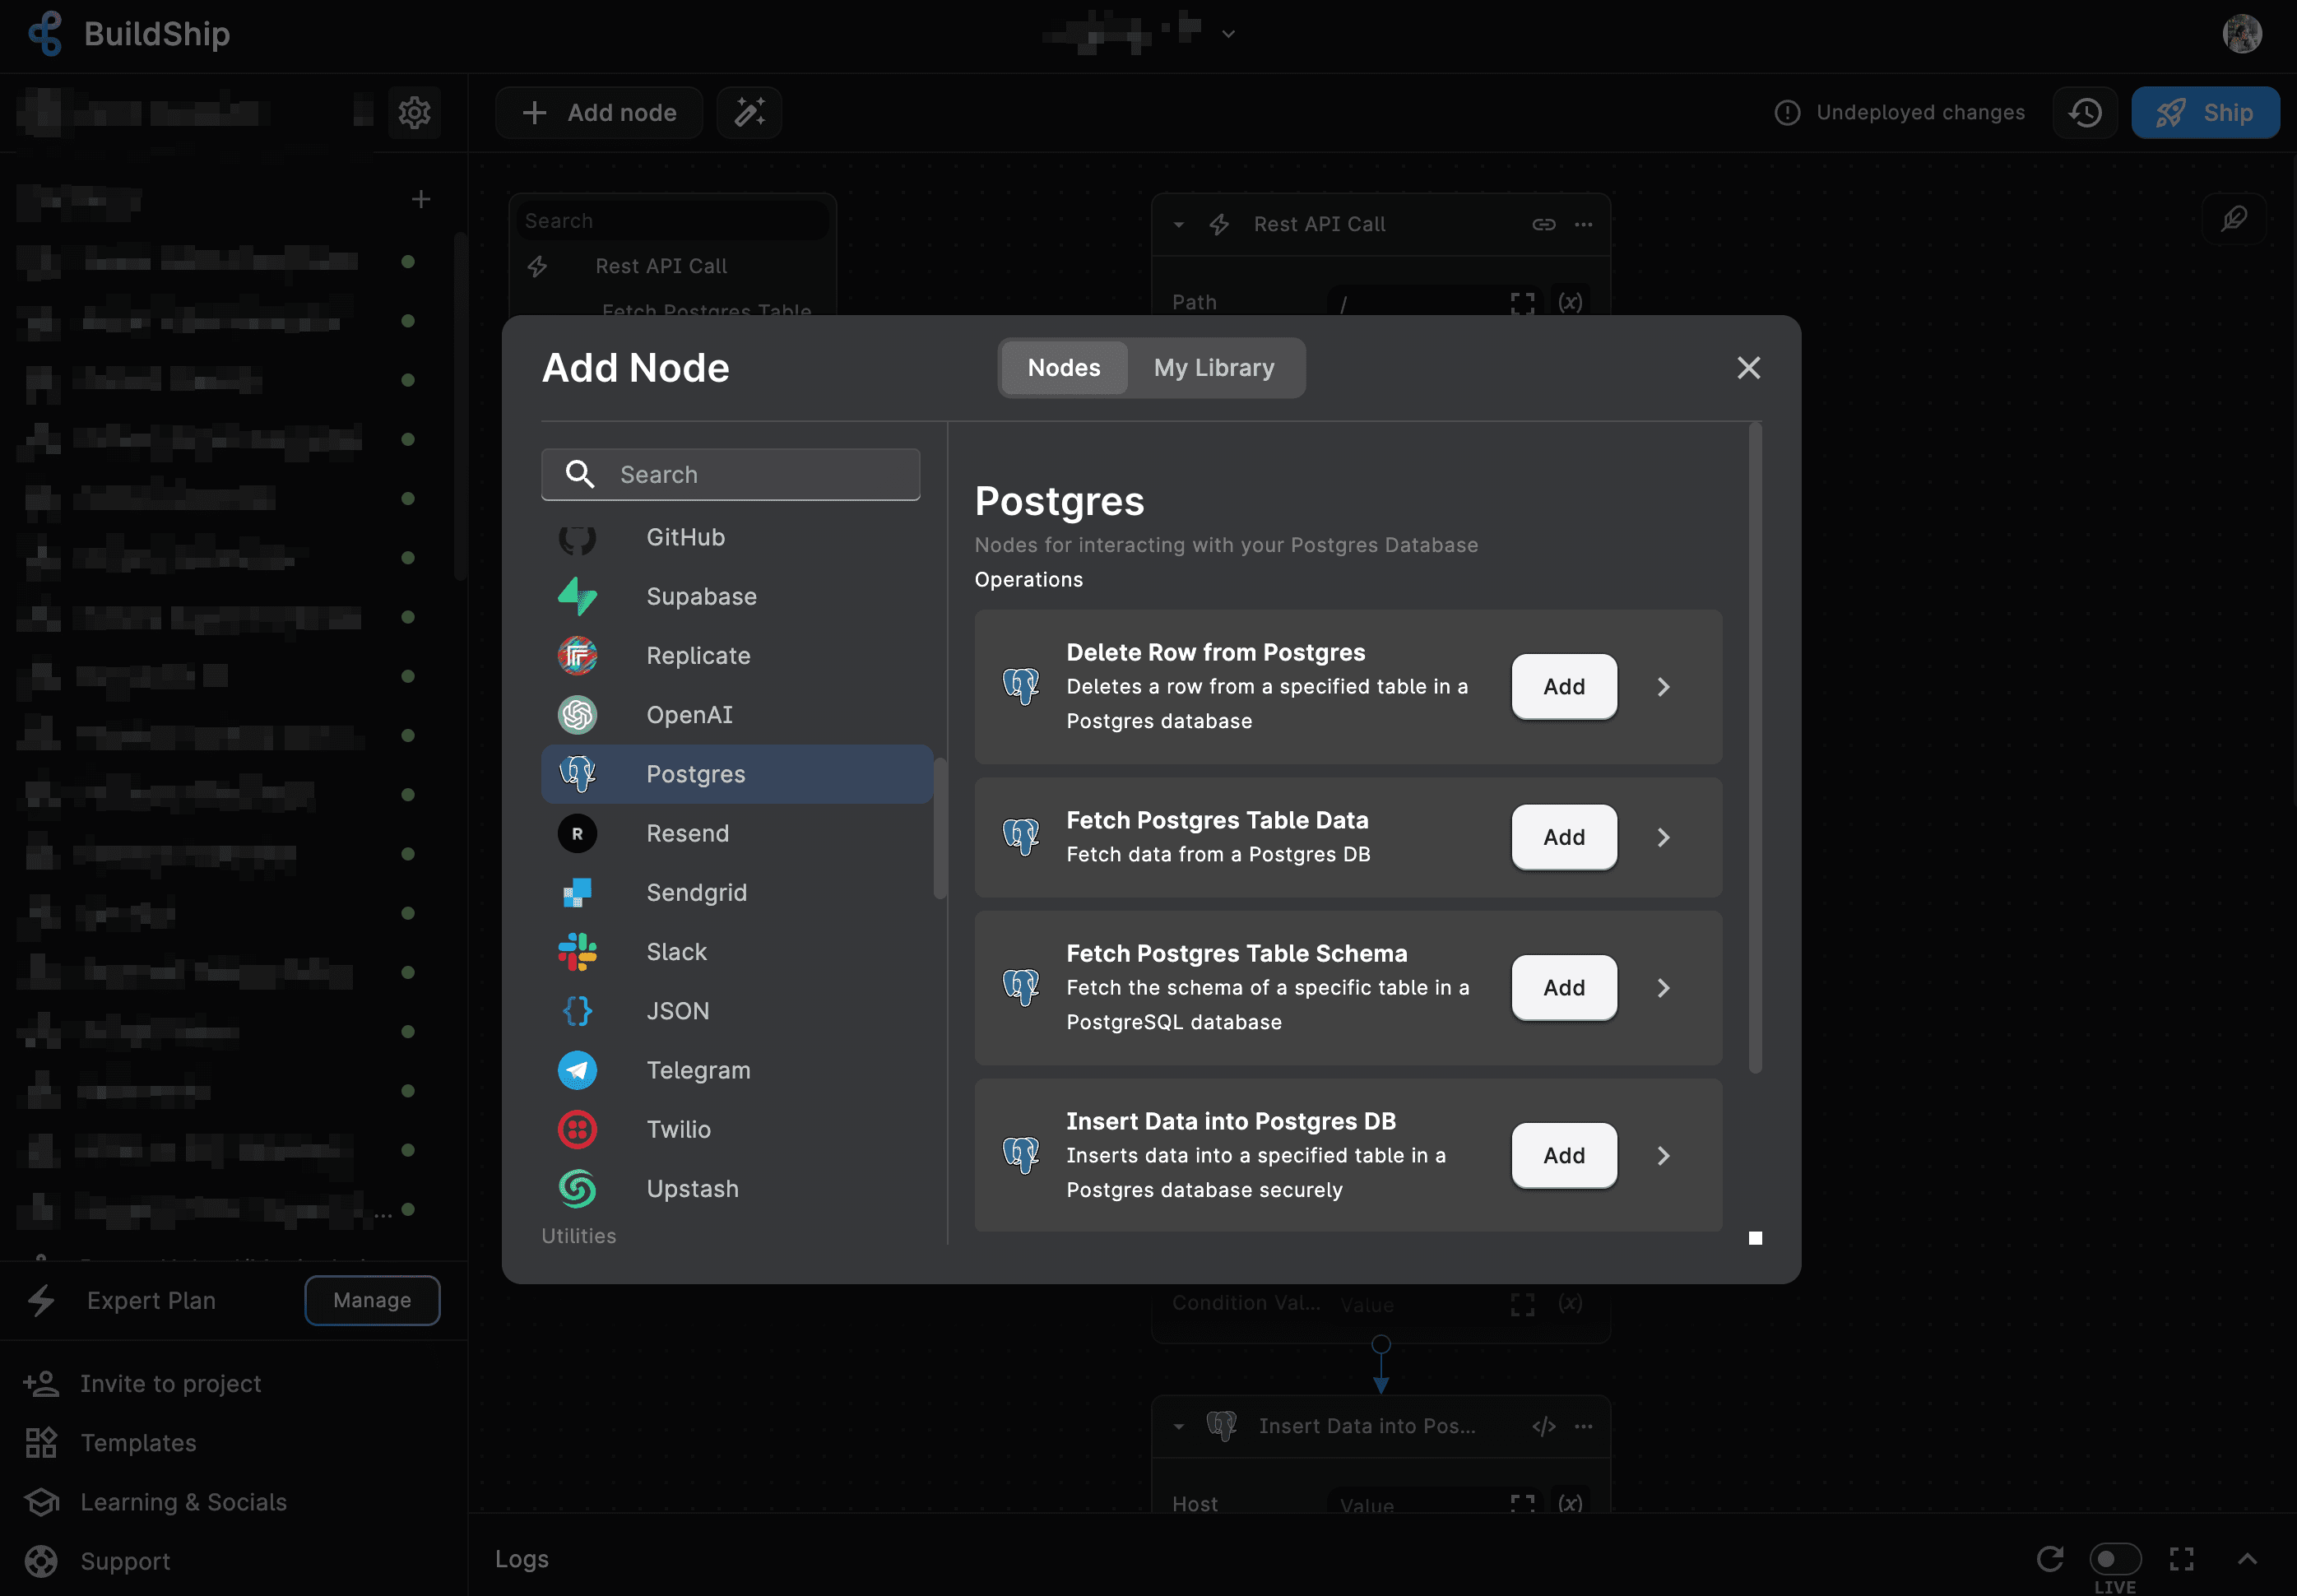This screenshot has height=1596, width=2297.
Task: Close the Add Node dialog
Action: tap(1748, 368)
